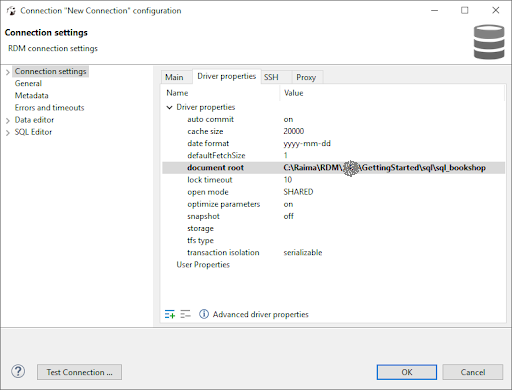This screenshot has height=390, width=512.
Task: Expand the Connection settings tree node
Action: (8, 72)
